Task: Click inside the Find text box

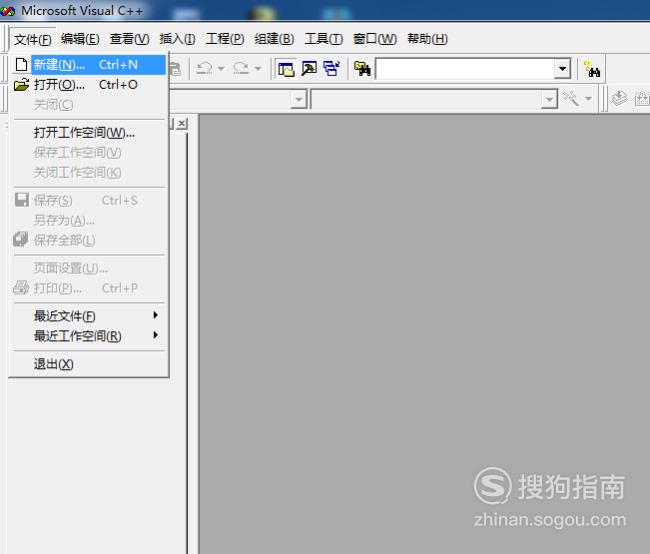Action: coord(465,69)
